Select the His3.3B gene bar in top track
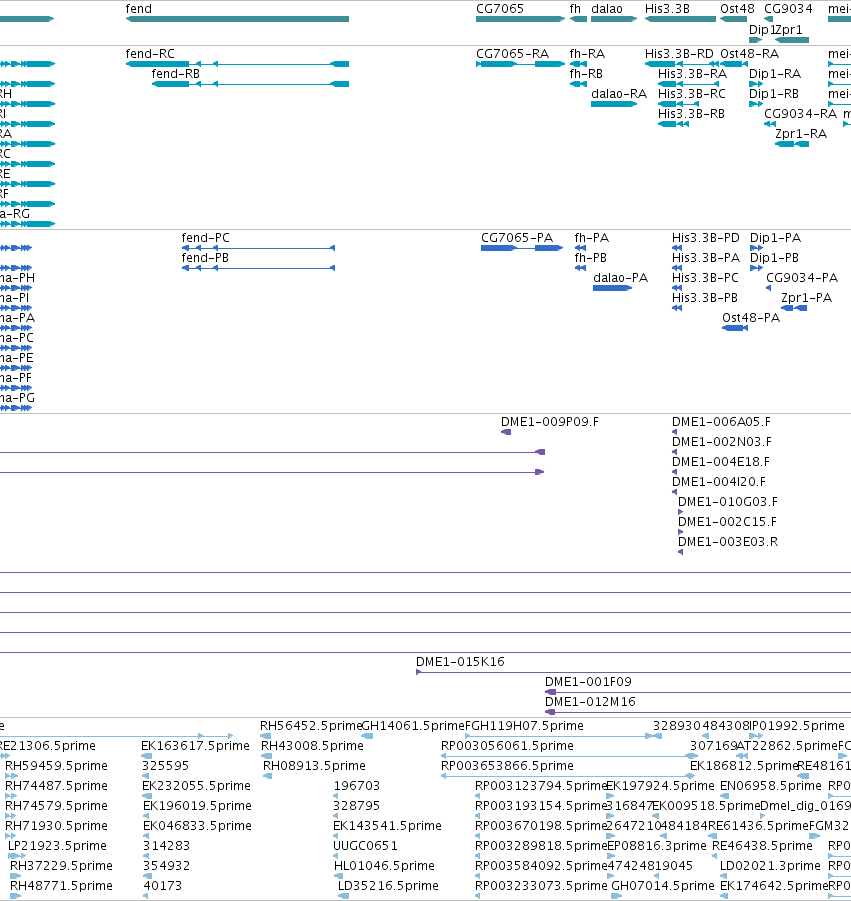This screenshot has height=901, width=851. (680, 19)
